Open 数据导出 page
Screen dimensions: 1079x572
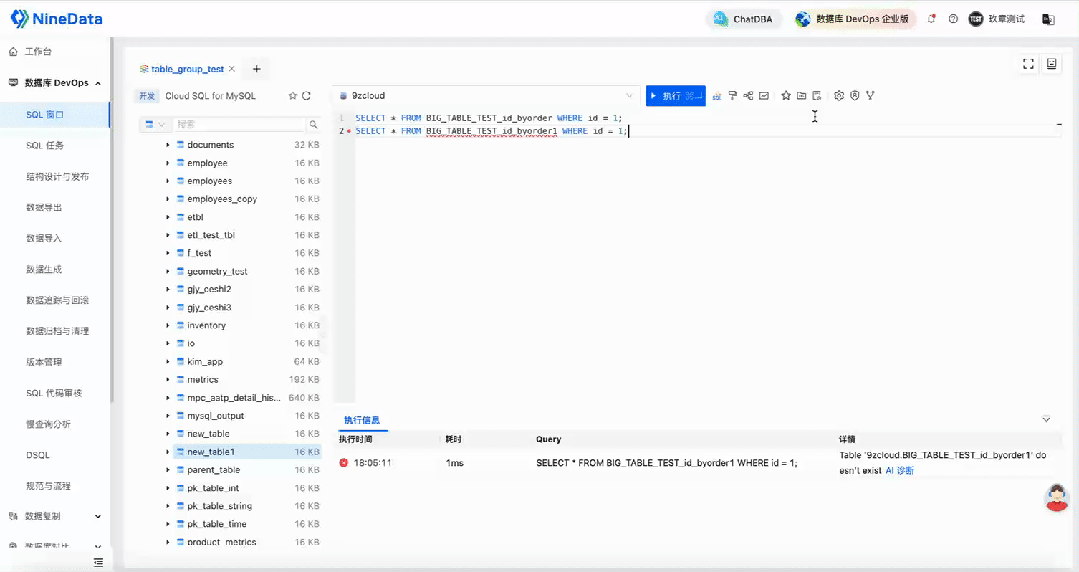pyautogui.click(x=44, y=207)
